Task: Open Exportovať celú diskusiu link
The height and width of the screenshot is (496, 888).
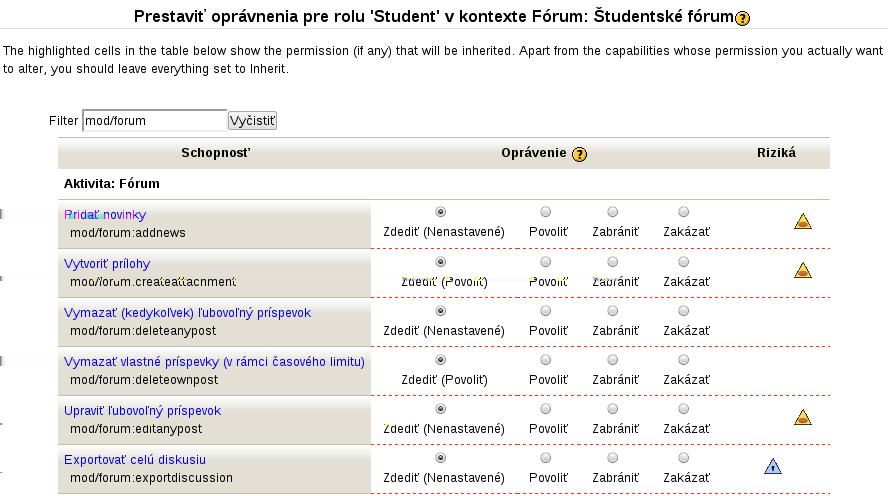Action: point(135,460)
